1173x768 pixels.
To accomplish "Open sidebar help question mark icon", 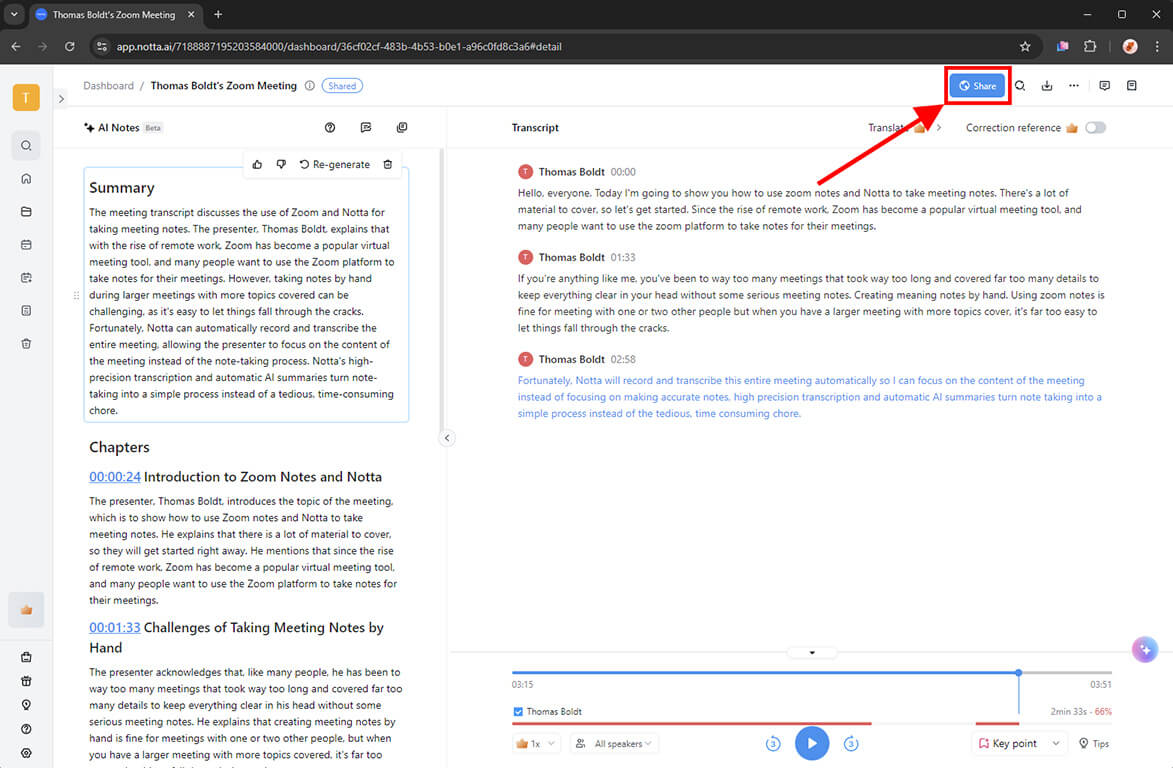I will (26, 729).
